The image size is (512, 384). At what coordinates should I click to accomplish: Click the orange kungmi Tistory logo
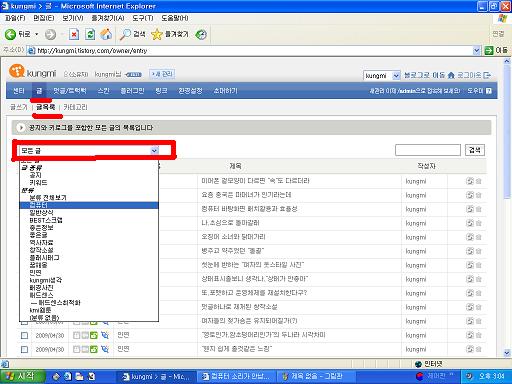[17, 71]
